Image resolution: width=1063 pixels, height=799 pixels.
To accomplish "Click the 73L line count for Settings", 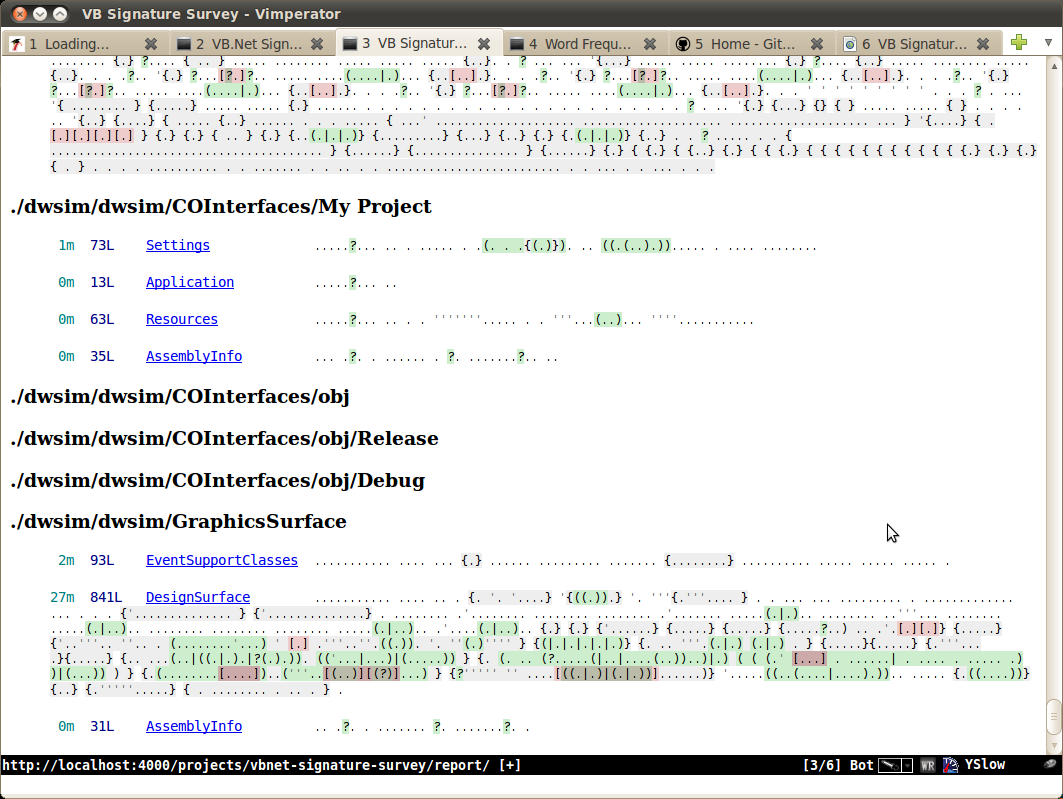I will (x=102, y=245).
